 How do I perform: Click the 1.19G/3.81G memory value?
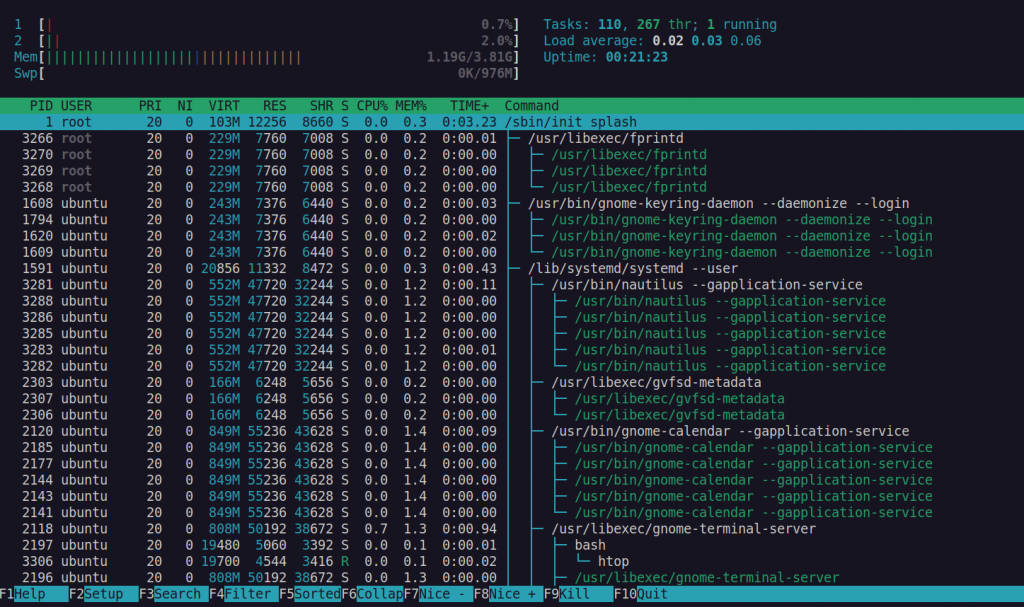pyautogui.click(x=470, y=57)
